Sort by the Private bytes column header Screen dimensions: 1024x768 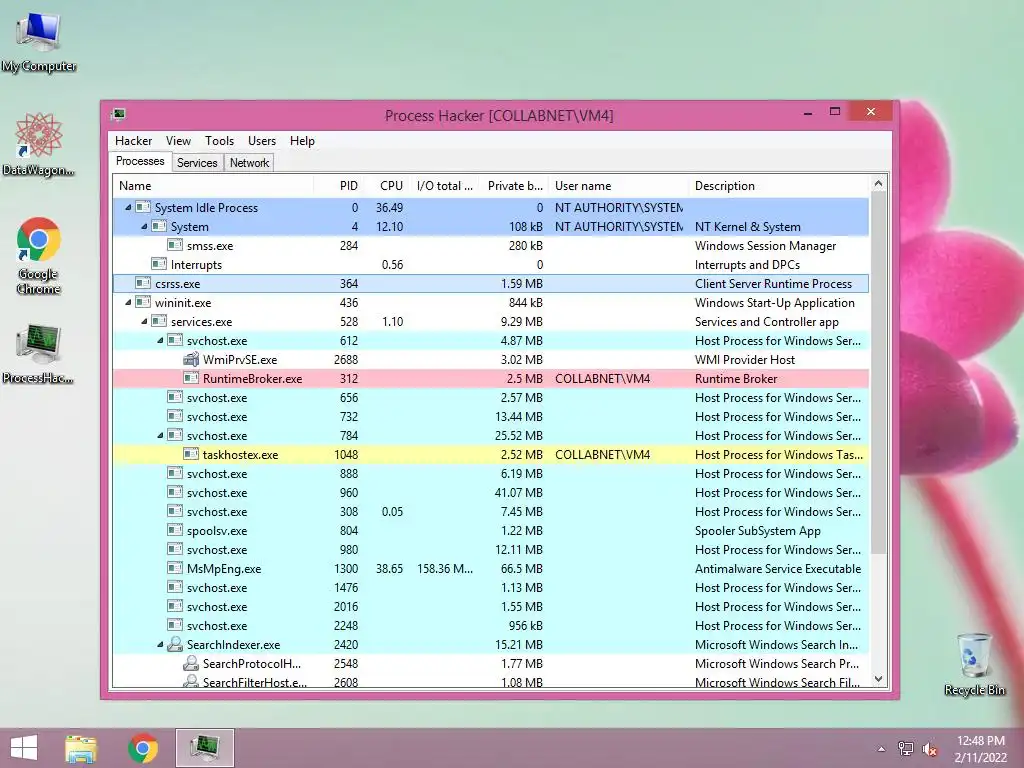click(x=513, y=185)
